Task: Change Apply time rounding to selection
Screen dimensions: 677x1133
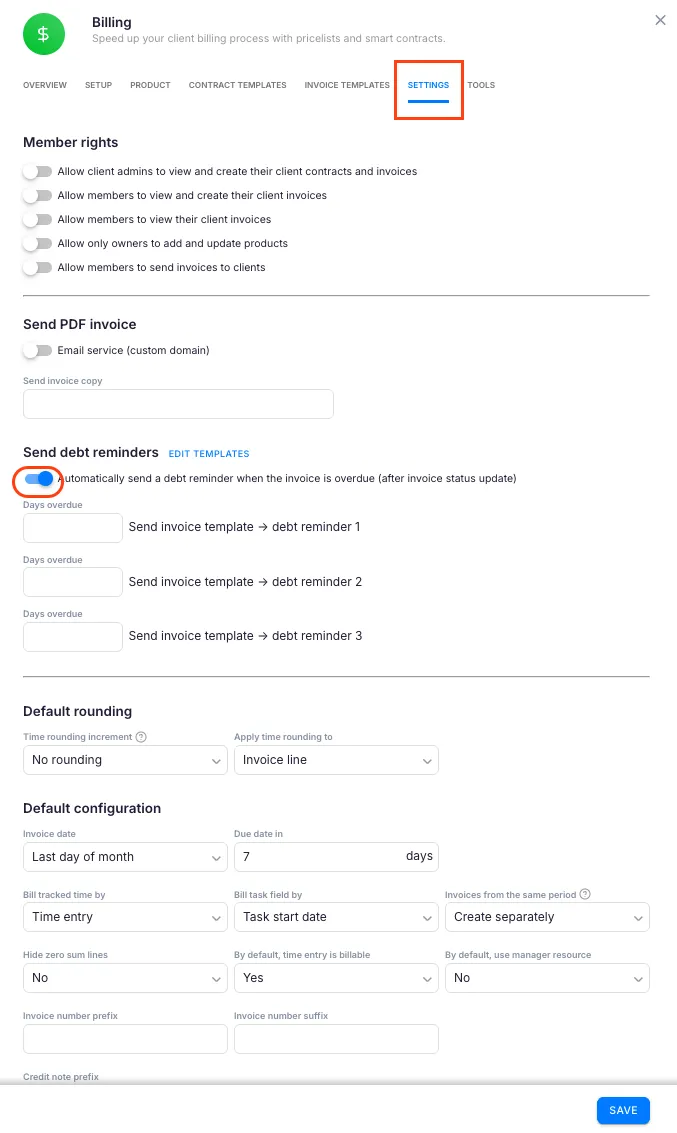Action: click(336, 760)
